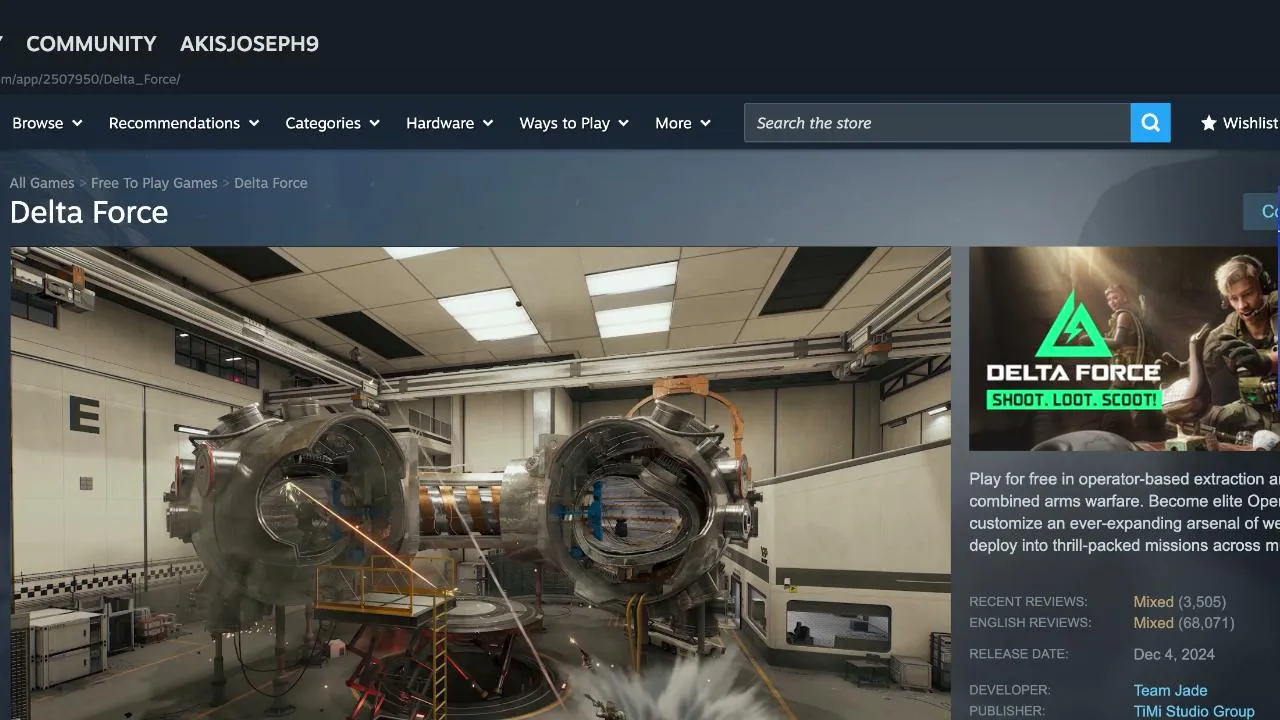Open the AKISJOSEPH9 profile menu

(249, 44)
